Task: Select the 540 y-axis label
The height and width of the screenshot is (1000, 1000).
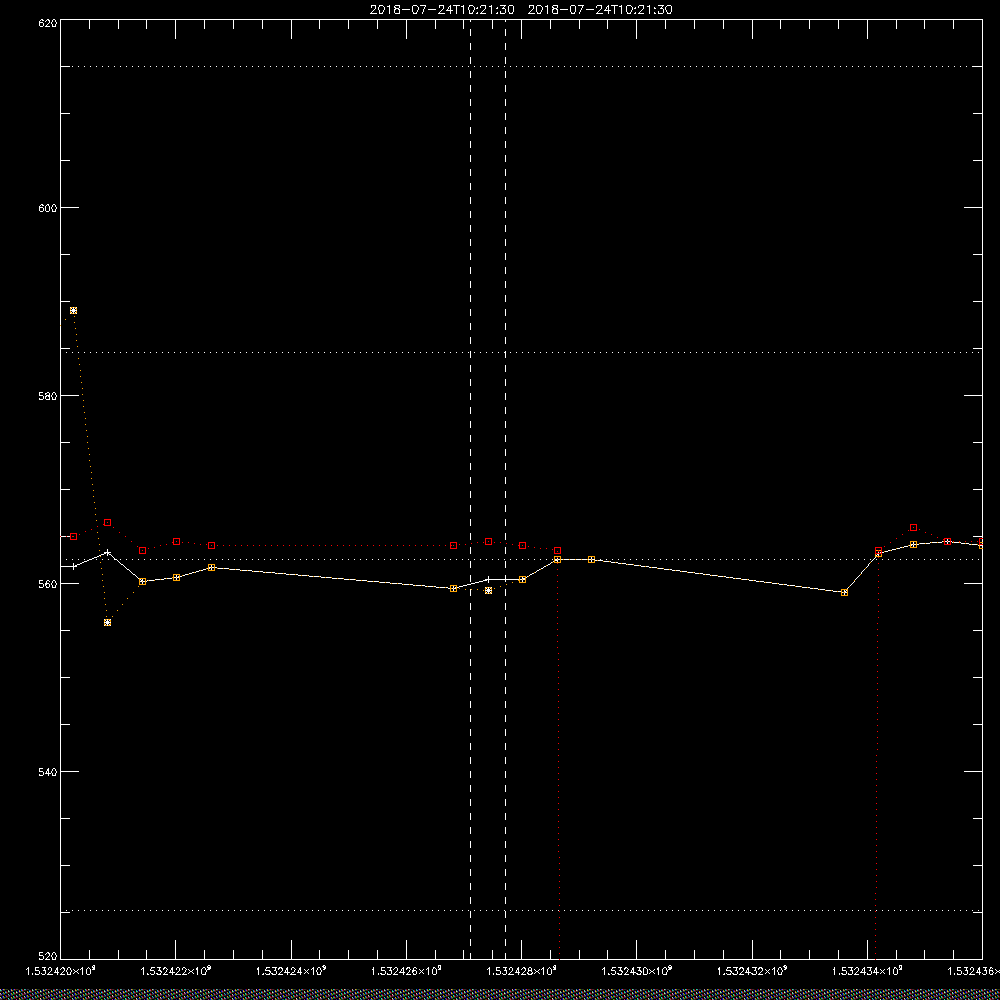Action: tap(48, 772)
